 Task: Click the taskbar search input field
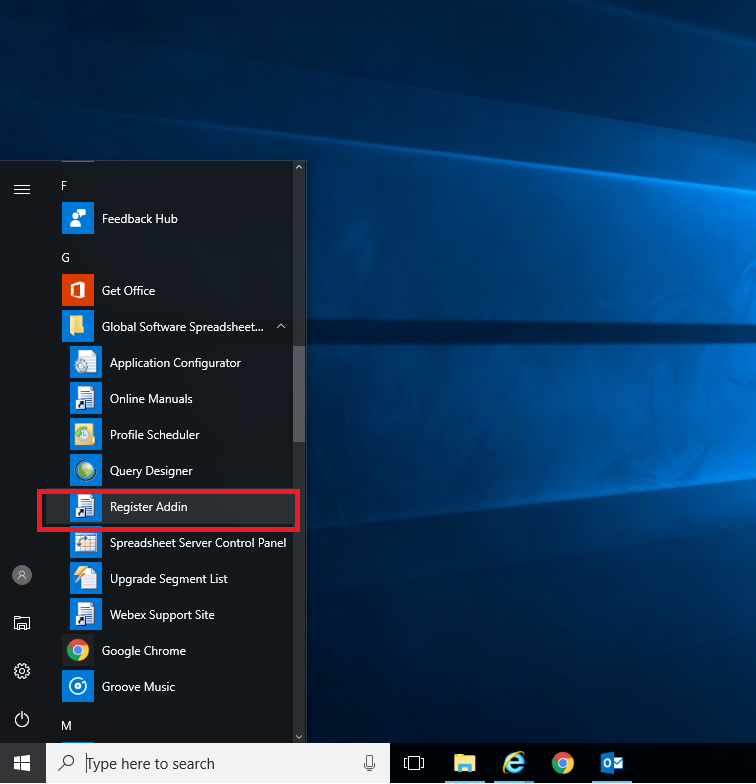pos(220,764)
